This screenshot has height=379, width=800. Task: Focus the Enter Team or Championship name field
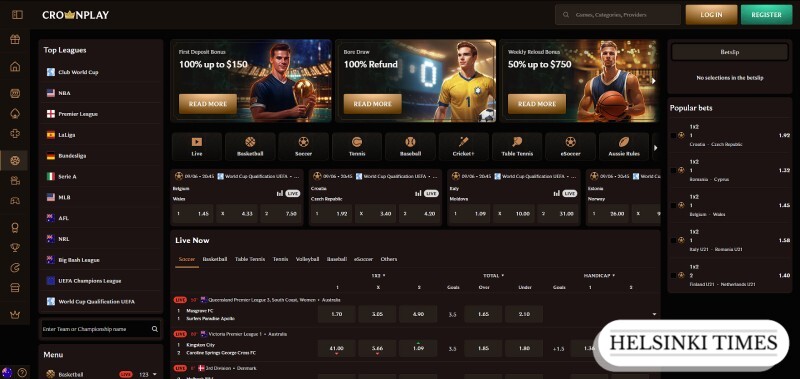[x=101, y=330]
